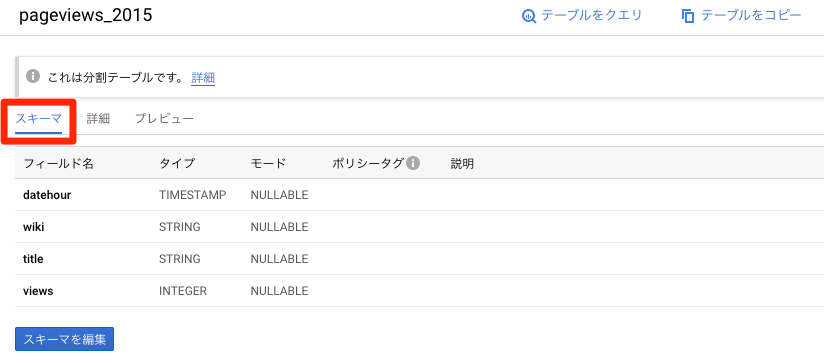This screenshot has width=824, height=363.
Task: Follow the 詳細 link in the notice
Action: click(203, 78)
